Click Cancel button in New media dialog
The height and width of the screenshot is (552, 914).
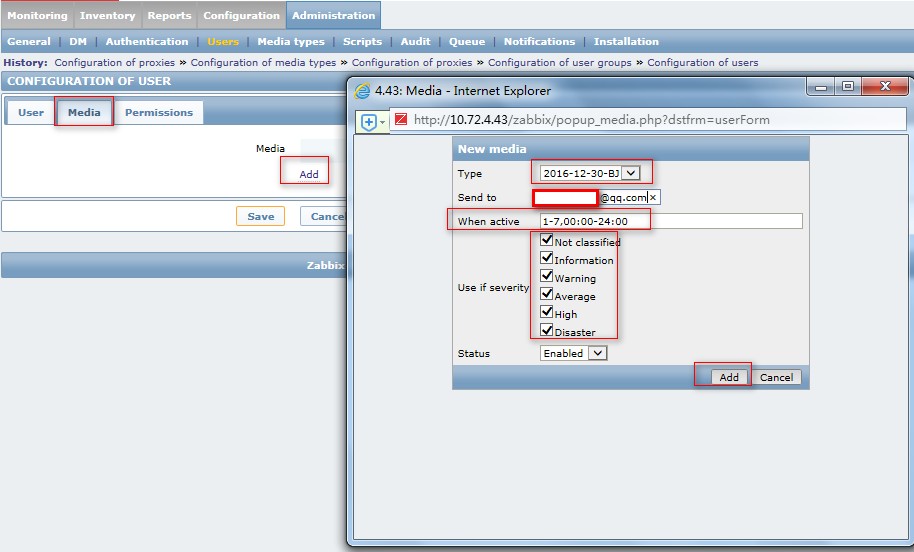(776, 377)
